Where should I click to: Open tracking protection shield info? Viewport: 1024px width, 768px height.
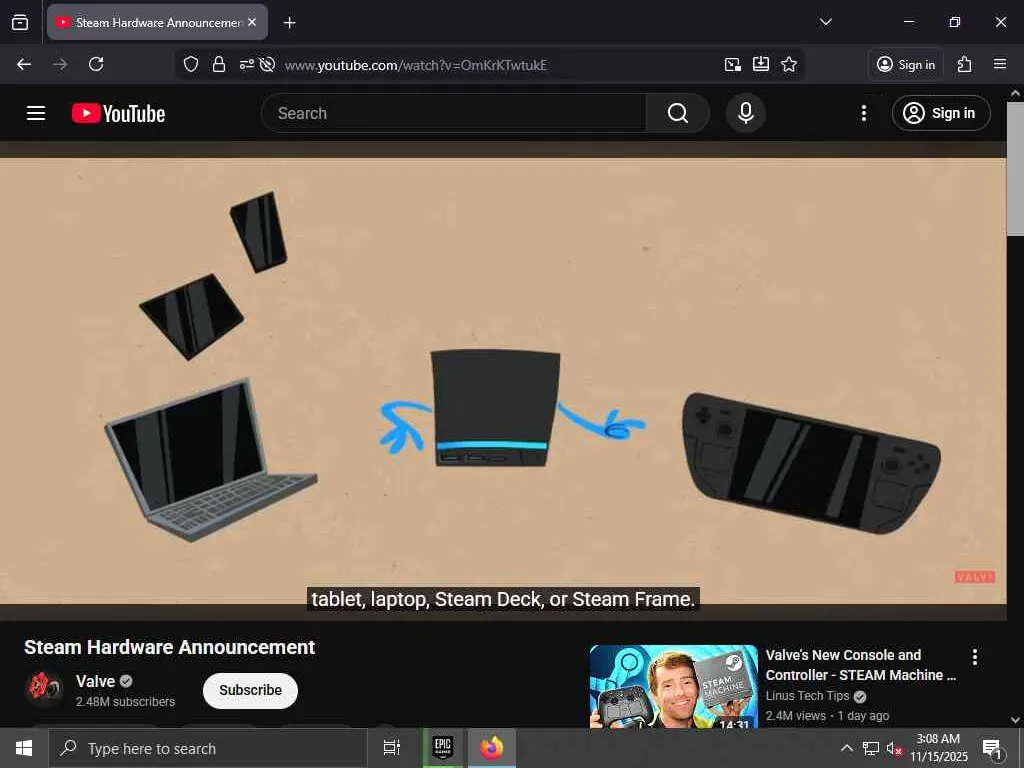pyautogui.click(x=191, y=64)
